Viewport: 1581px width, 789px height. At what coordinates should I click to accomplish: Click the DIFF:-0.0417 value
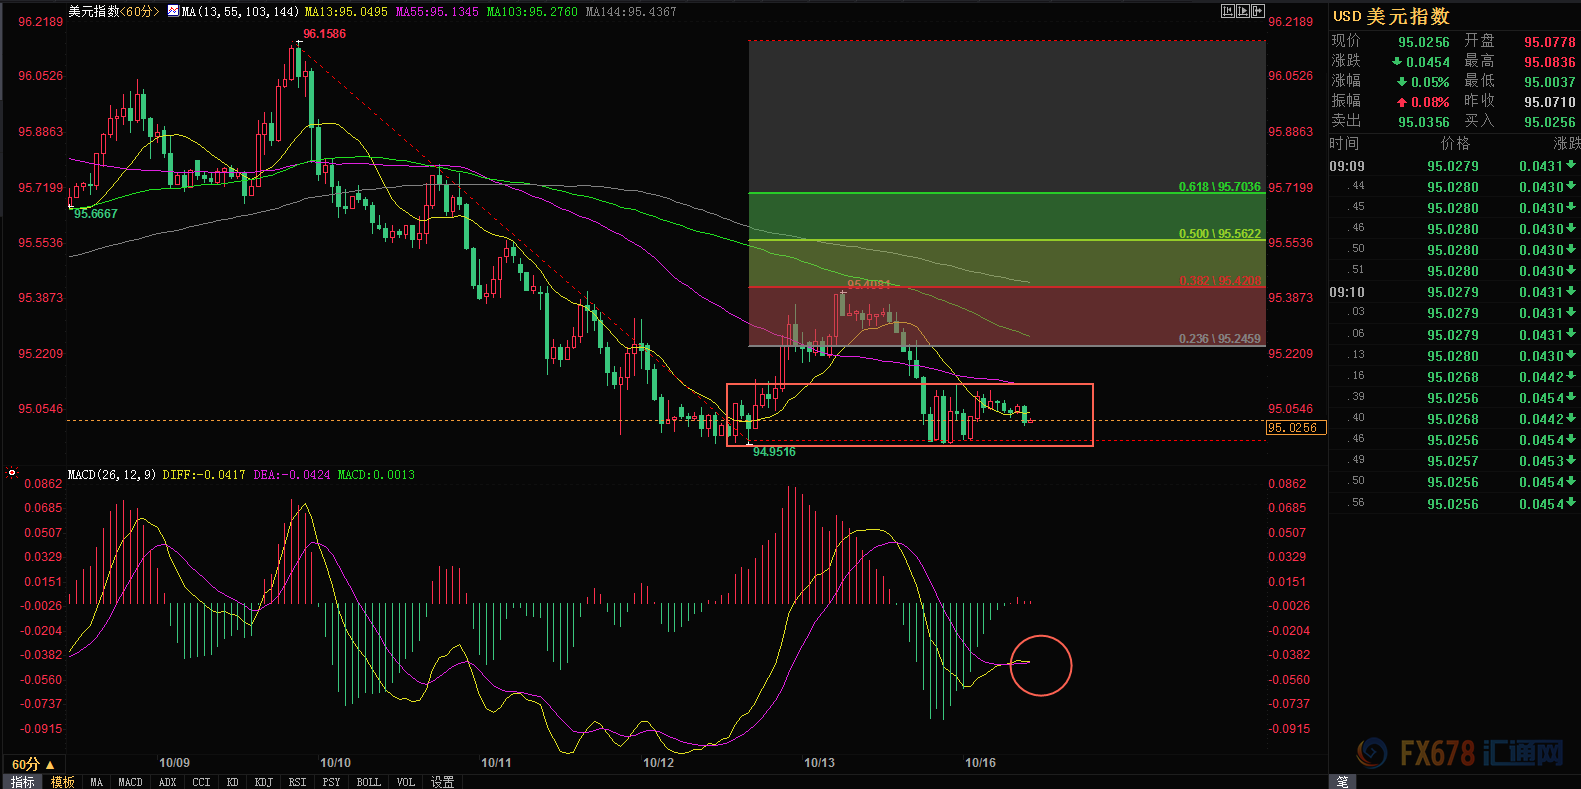pos(203,475)
